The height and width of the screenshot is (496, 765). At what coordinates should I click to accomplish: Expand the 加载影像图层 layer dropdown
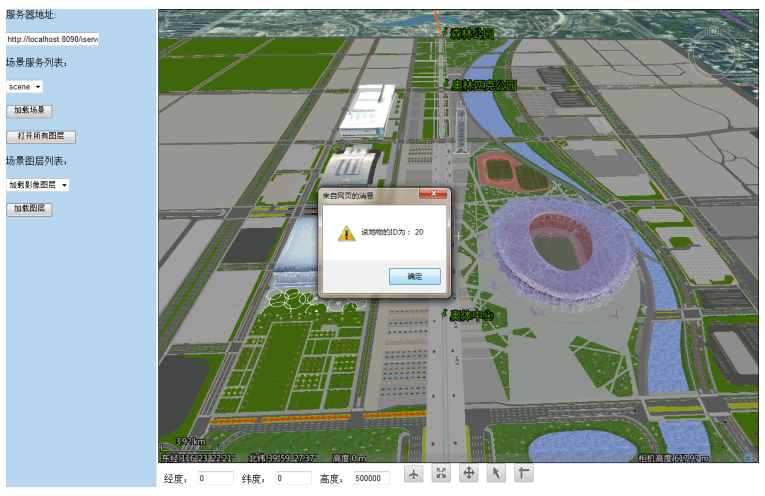(x=37, y=185)
